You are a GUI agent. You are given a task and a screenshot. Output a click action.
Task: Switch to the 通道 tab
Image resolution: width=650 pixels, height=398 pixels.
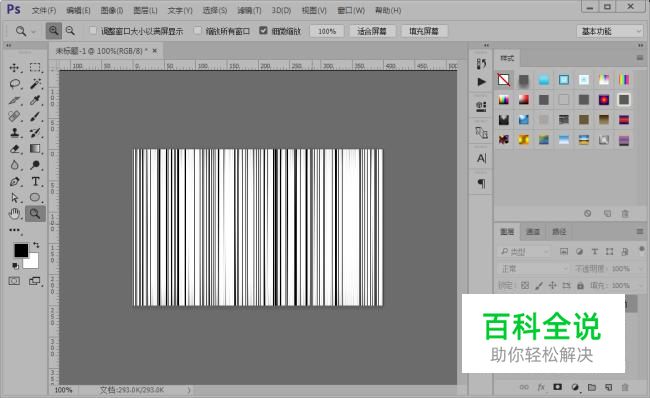pyautogui.click(x=533, y=231)
